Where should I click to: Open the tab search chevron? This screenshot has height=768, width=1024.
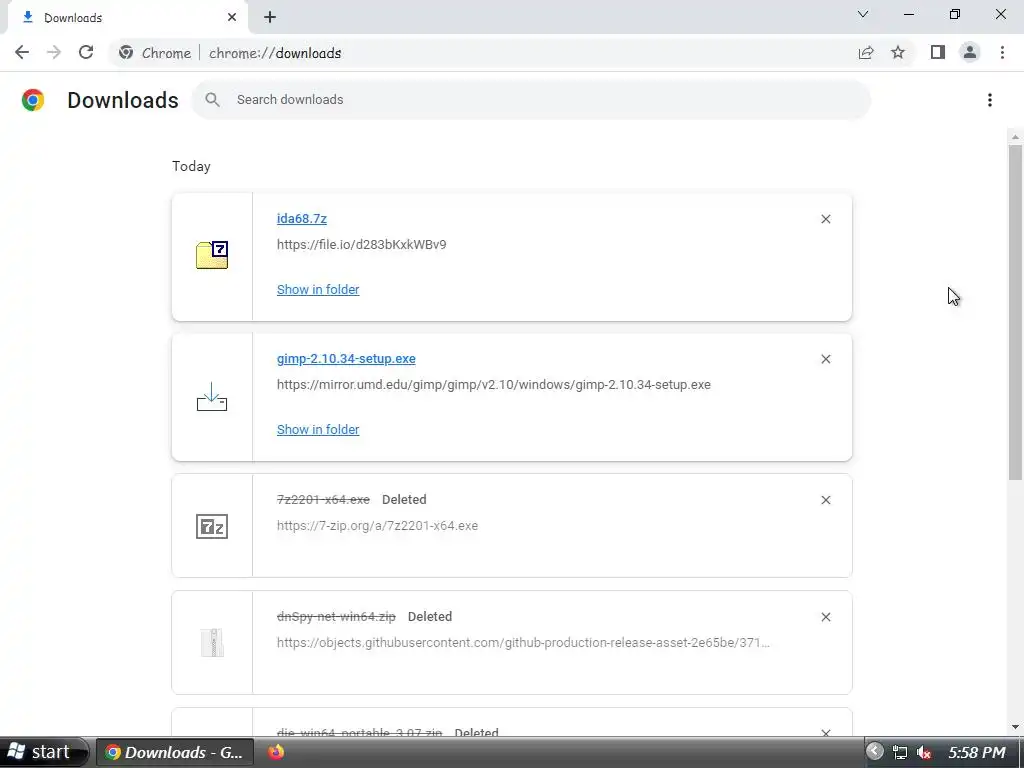coord(863,14)
